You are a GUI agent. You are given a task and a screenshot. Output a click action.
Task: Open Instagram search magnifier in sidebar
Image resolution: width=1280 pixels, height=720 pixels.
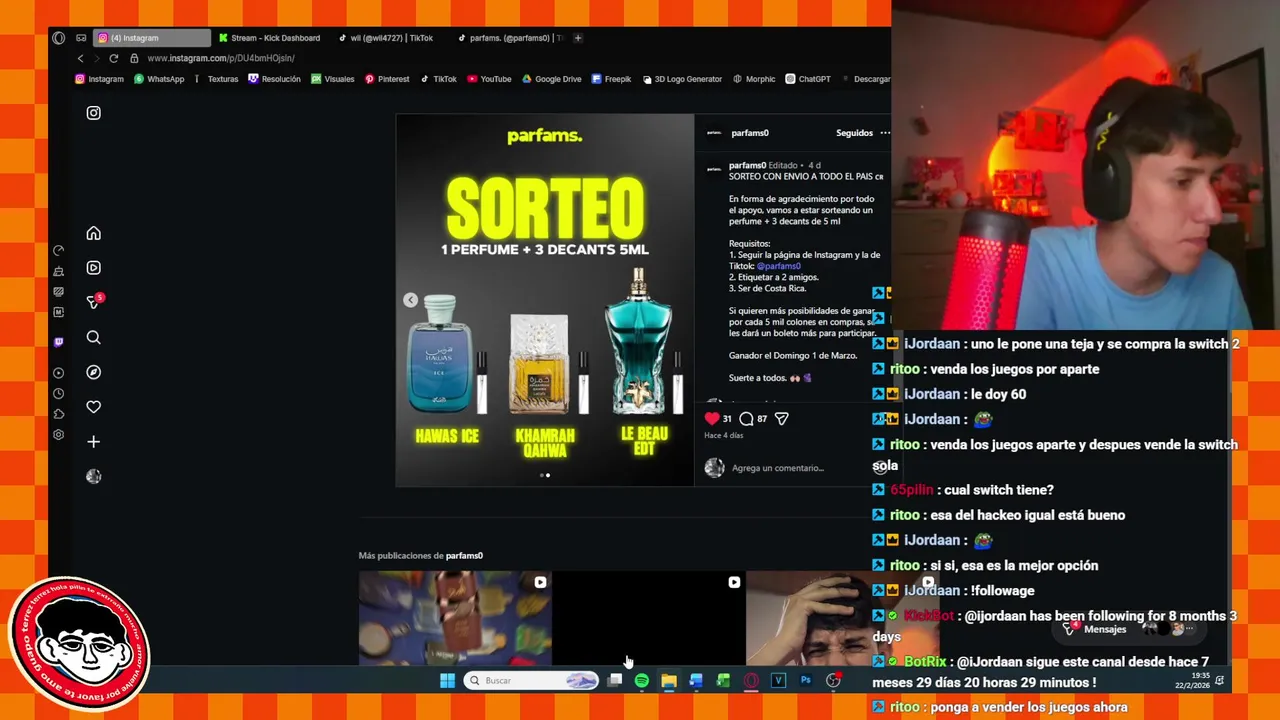pyautogui.click(x=93, y=337)
